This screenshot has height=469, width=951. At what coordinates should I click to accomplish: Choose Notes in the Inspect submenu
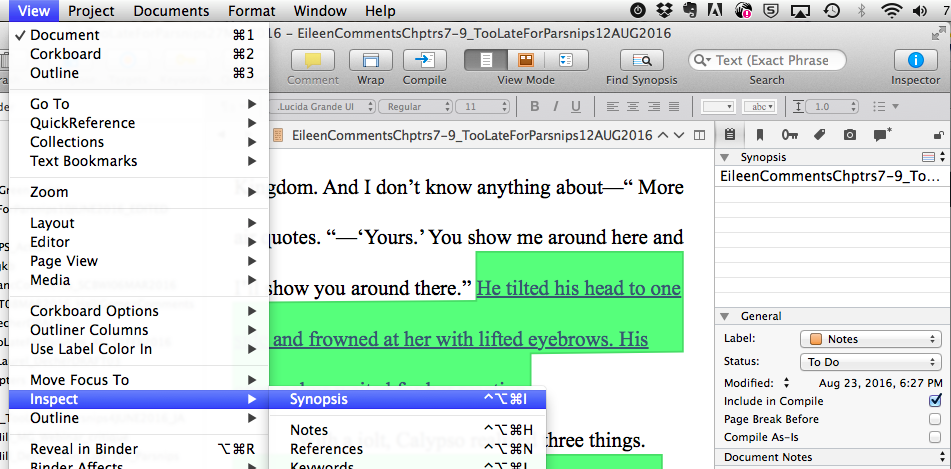[408, 430]
